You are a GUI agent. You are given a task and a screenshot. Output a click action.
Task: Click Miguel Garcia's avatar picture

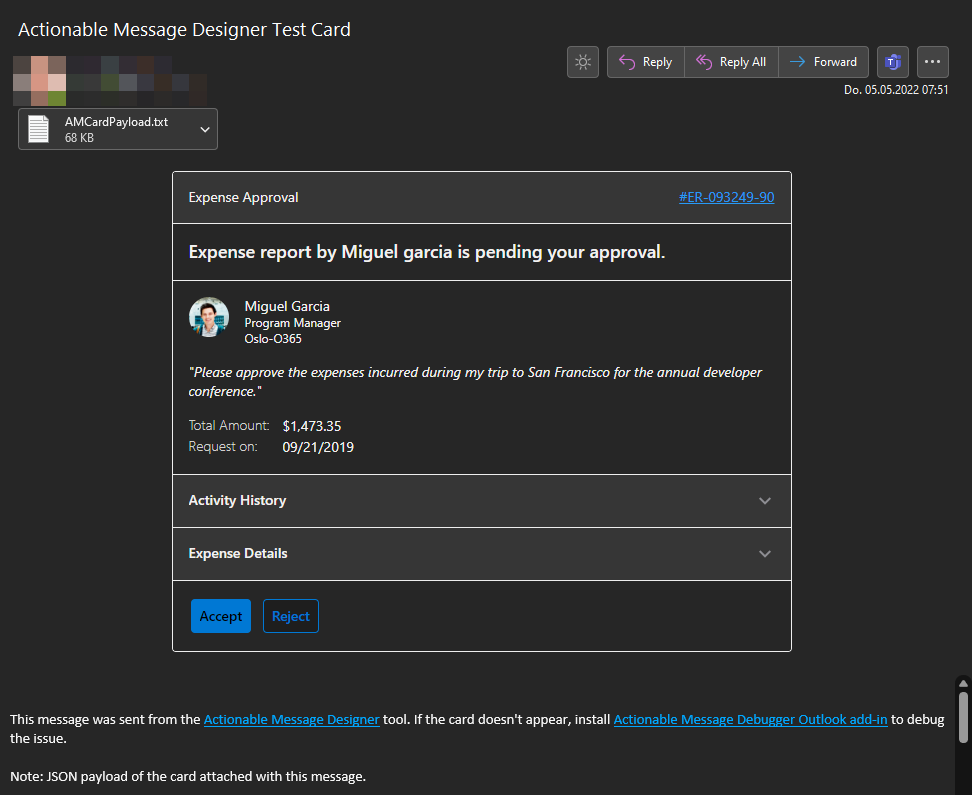pos(208,316)
